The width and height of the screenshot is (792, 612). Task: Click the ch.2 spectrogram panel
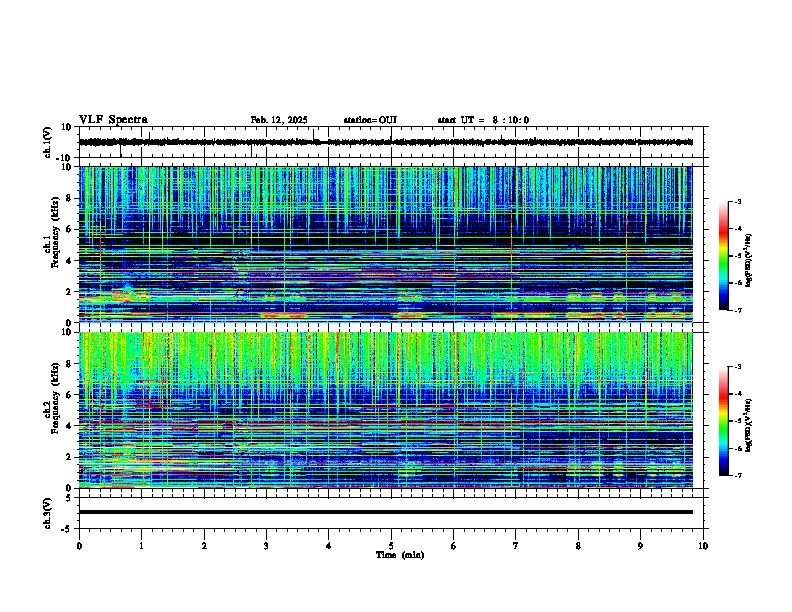[385, 410]
